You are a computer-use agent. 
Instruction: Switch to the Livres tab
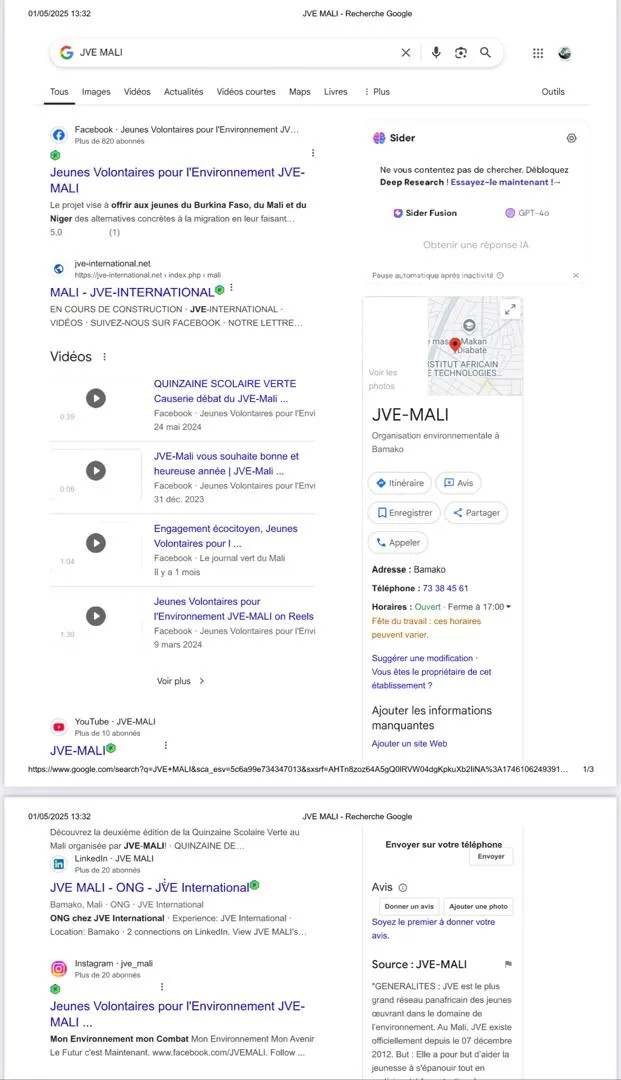(x=336, y=92)
